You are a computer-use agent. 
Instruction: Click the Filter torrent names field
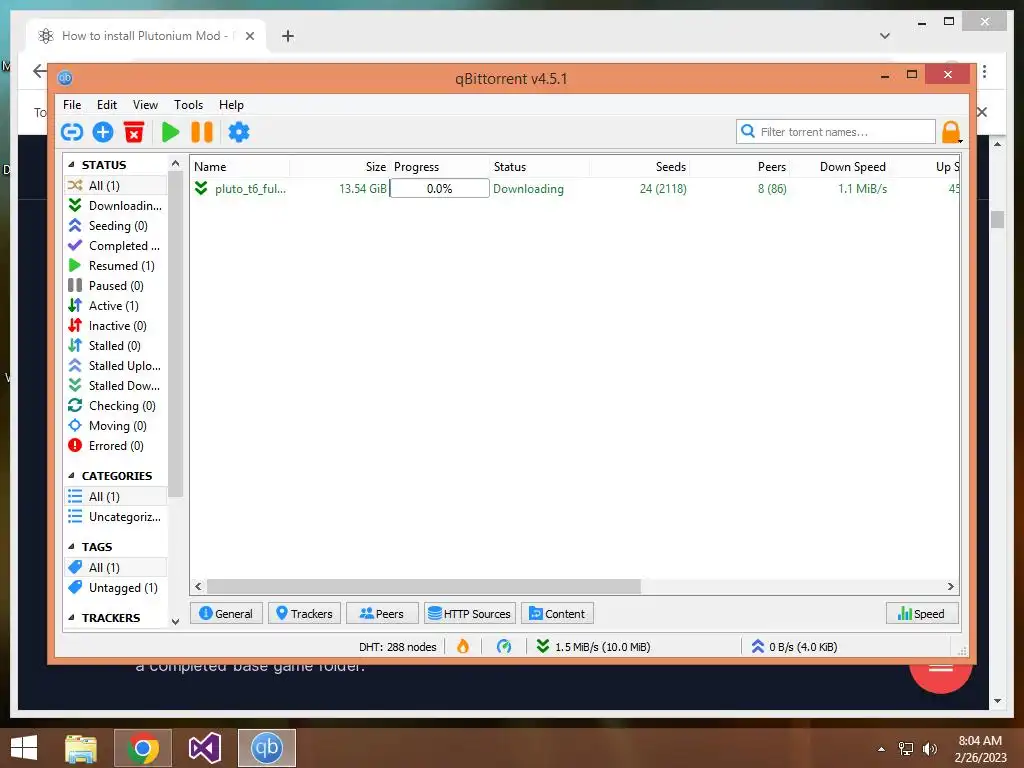[835, 132]
